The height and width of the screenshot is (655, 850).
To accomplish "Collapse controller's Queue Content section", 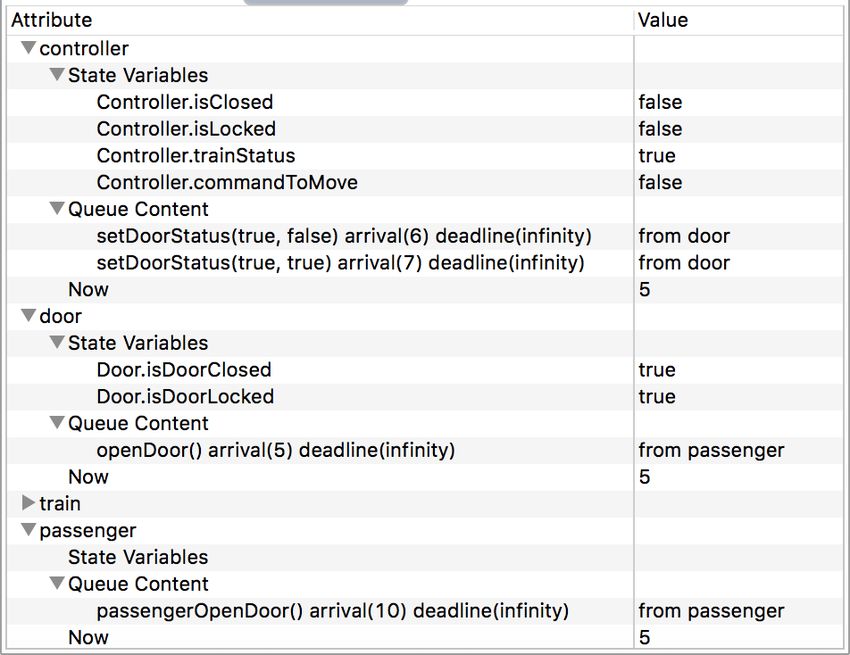I will tap(57, 208).
